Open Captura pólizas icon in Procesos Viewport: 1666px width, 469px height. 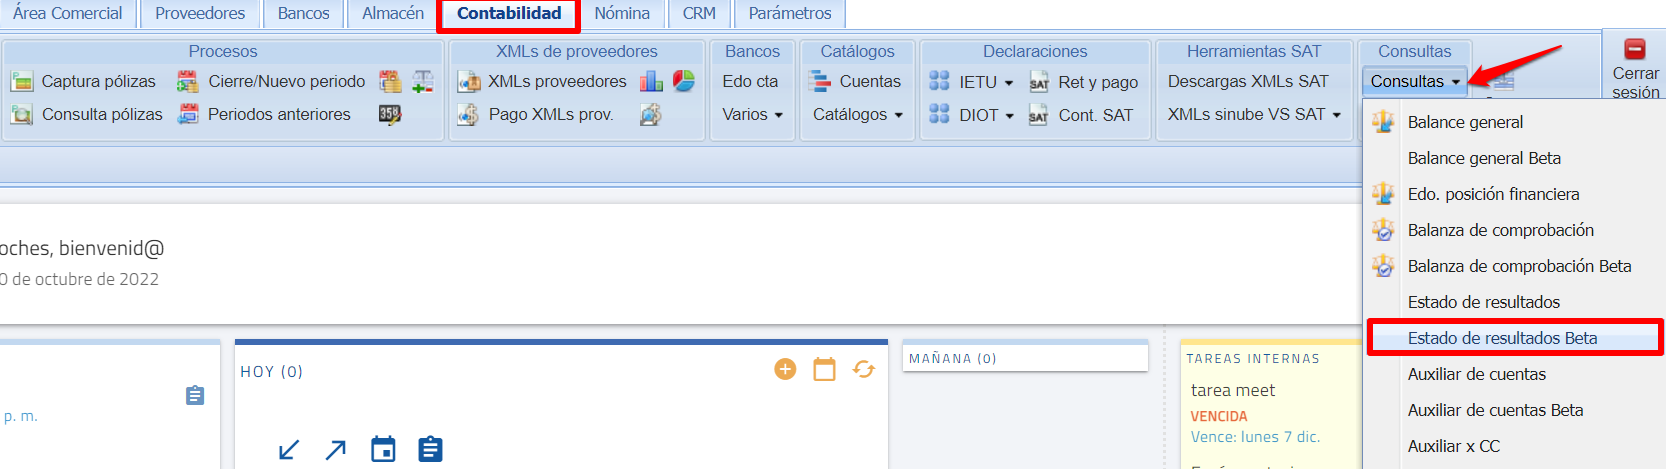point(21,81)
